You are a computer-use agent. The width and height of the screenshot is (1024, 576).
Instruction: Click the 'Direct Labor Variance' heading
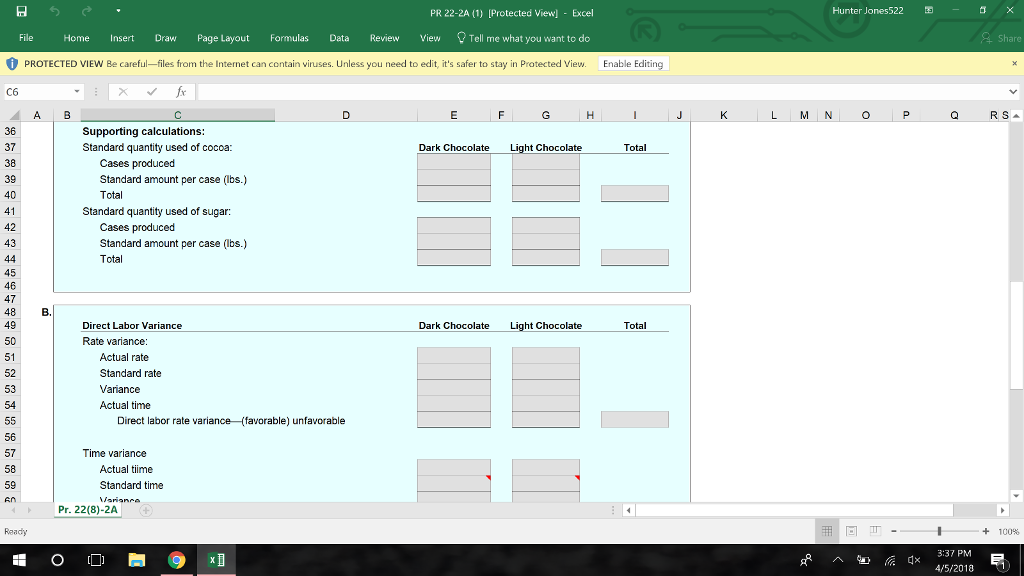coord(132,325)
